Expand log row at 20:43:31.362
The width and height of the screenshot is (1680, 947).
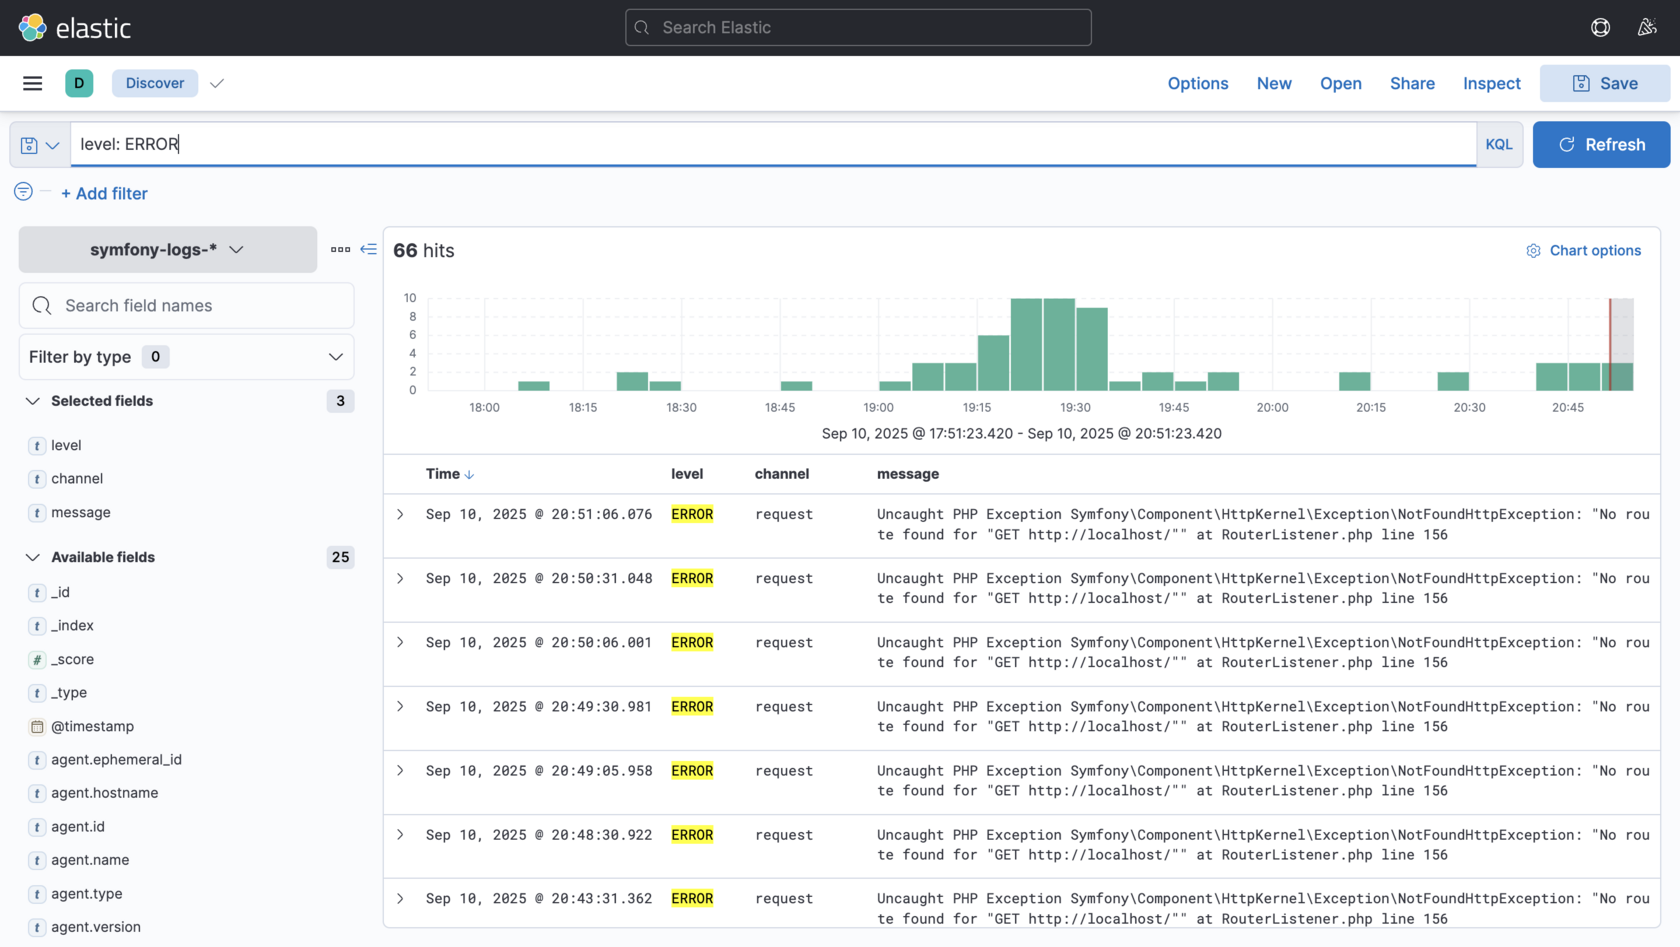coord(400,898)
